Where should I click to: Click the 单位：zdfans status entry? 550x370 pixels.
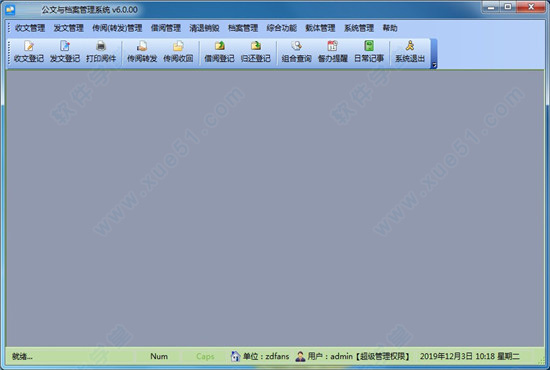click(x=266, y=356)
